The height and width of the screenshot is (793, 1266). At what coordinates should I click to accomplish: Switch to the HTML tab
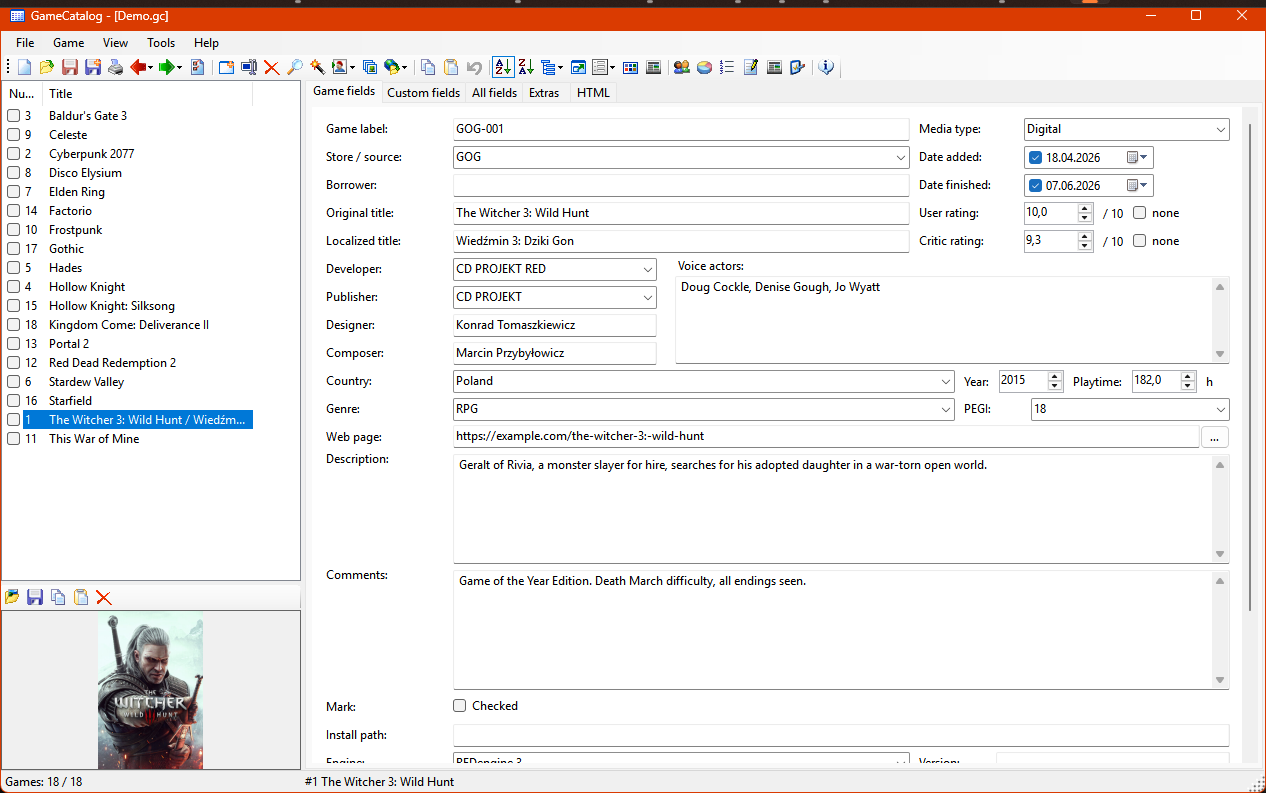[x=593, y=93]
